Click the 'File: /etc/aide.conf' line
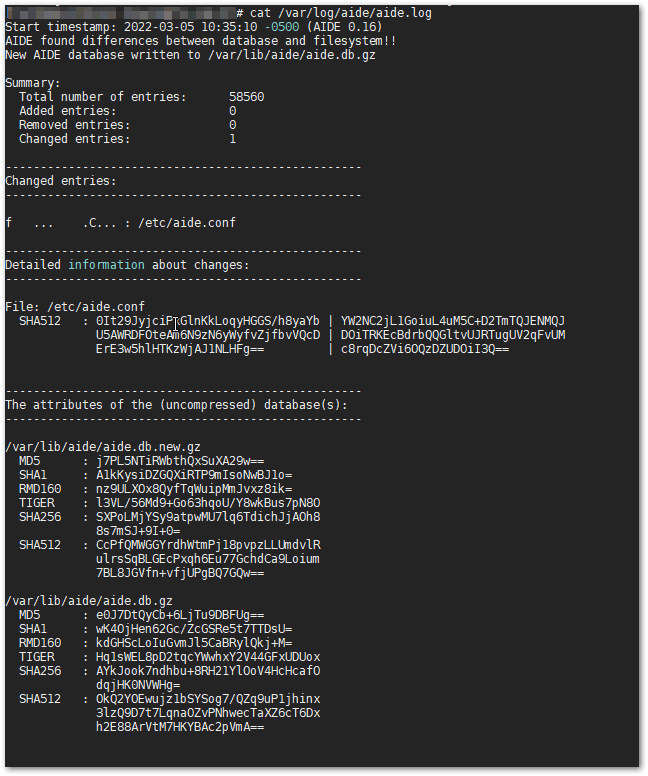 click(75, 307)
